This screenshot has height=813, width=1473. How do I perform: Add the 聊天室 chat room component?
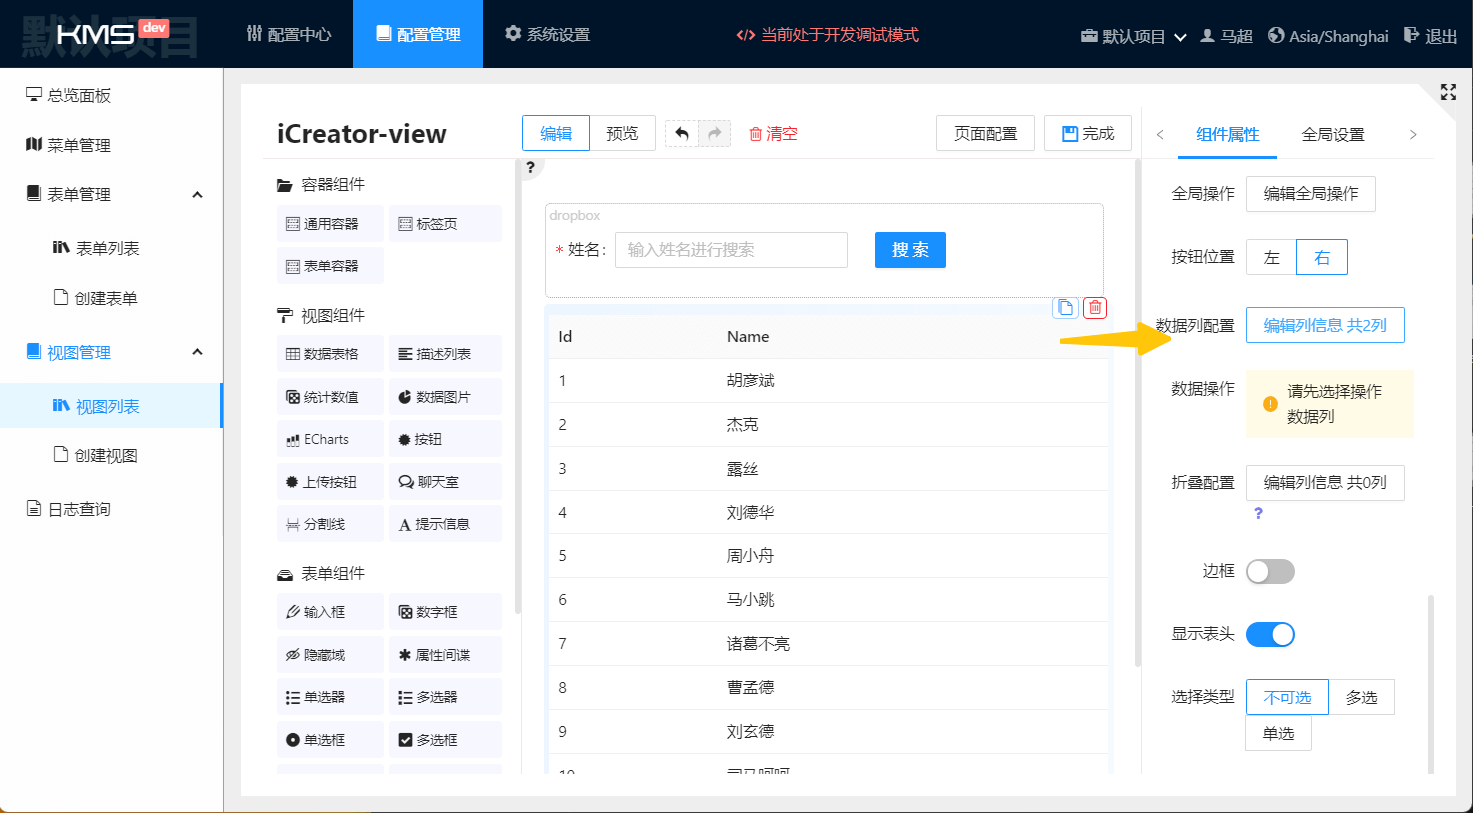click(x=444, y=482)
